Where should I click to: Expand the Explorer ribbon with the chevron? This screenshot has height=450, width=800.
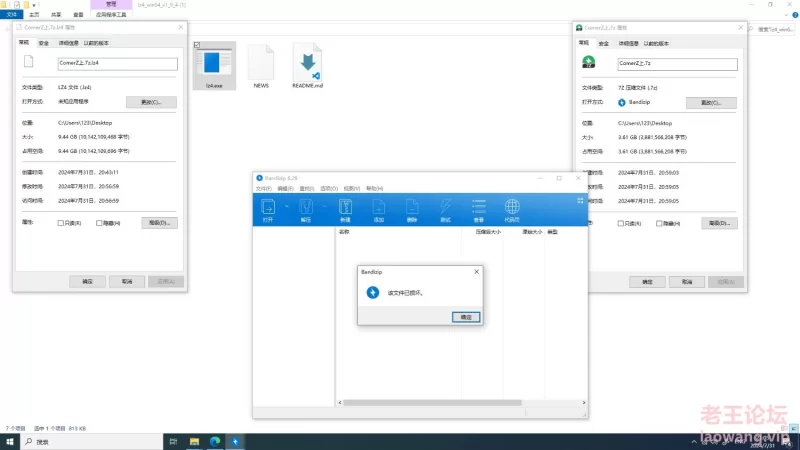(x=786, y=15)
